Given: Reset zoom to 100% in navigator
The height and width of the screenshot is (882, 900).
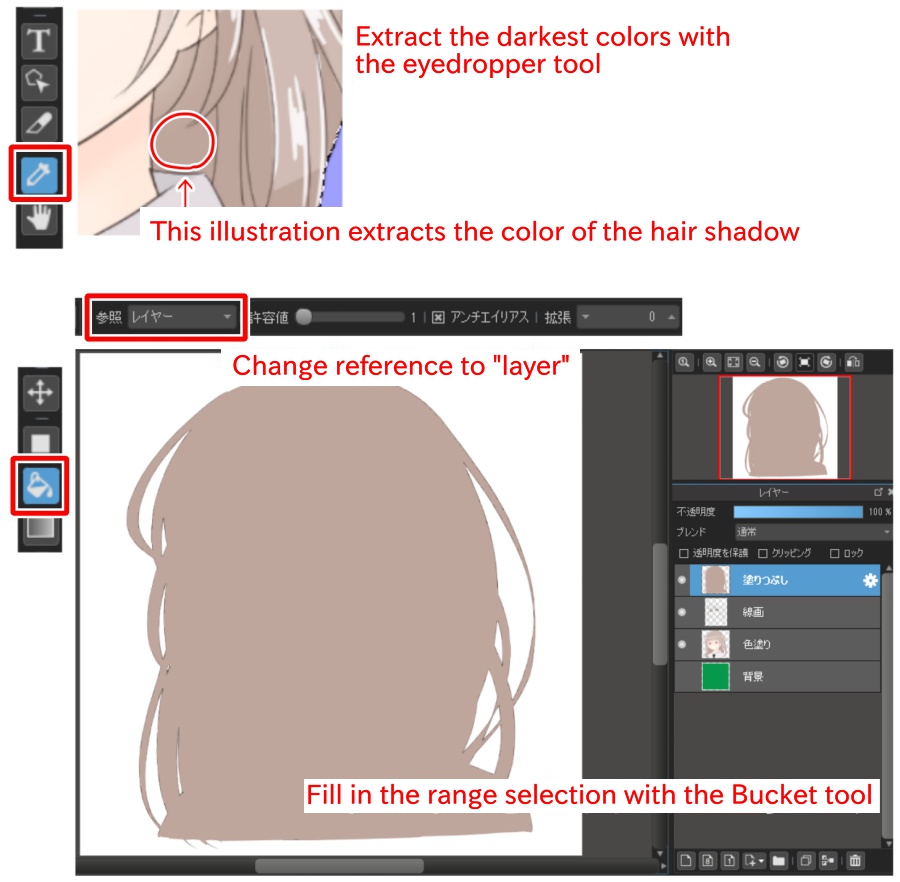Looking at the screenshot, I should tap(684, 362).
